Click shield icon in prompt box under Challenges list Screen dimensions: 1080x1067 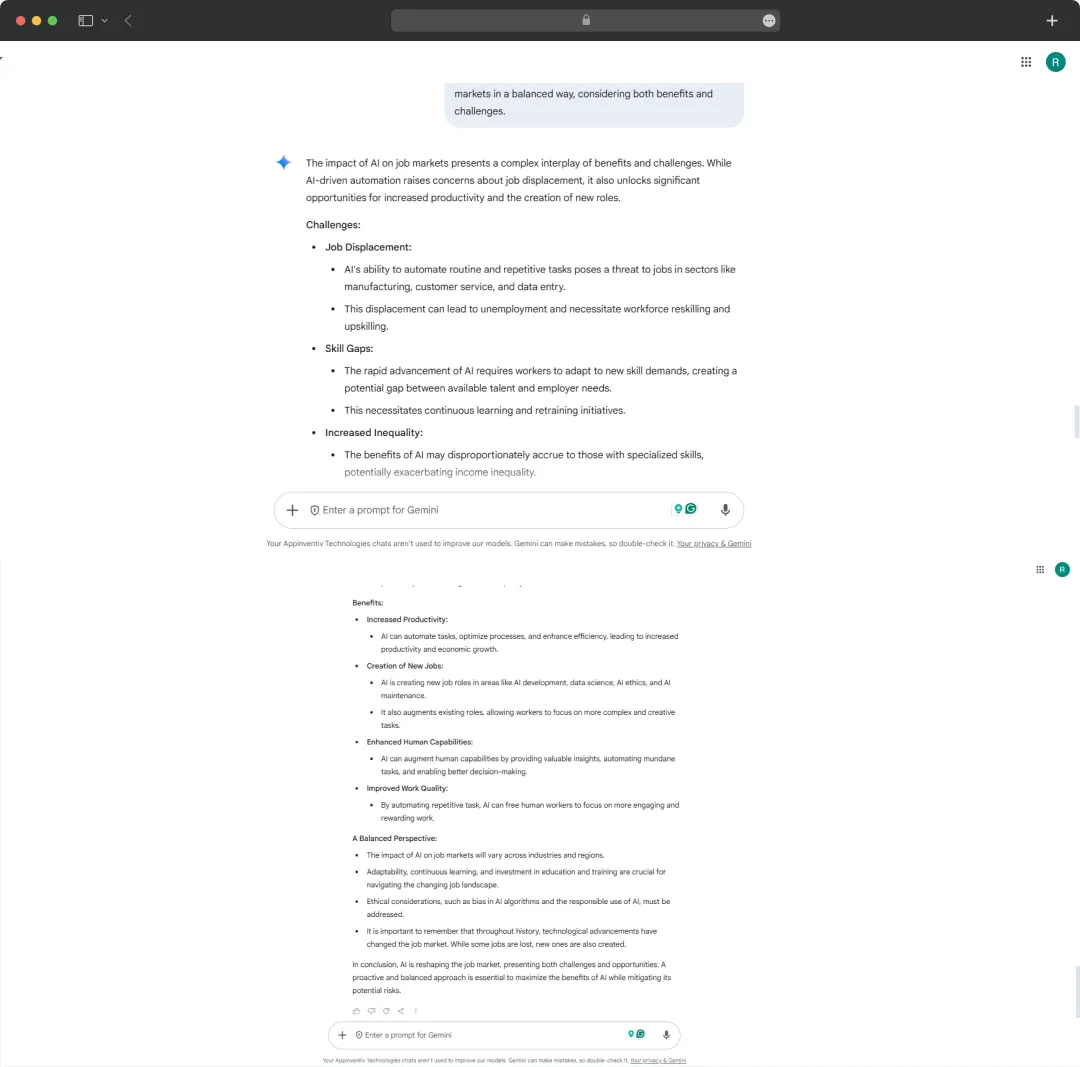click(315, 510)
